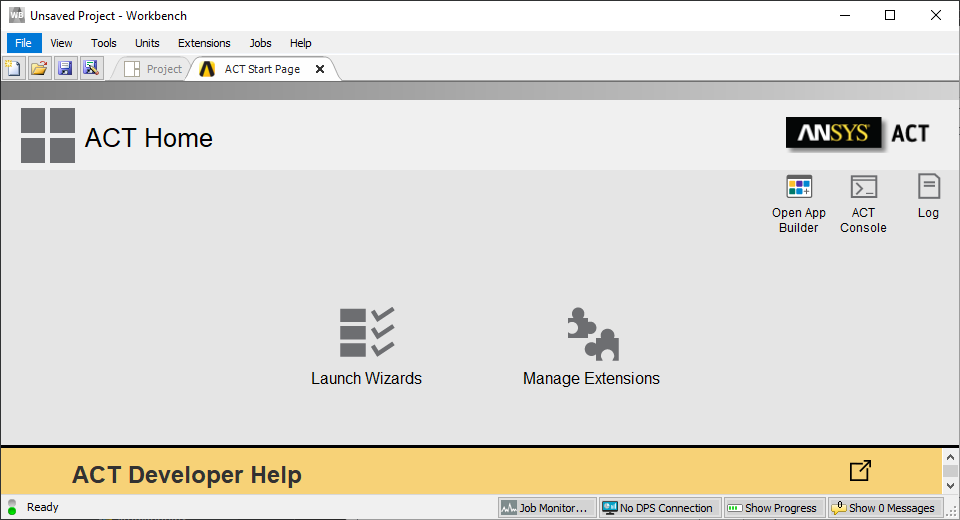The height and width of the screenshot is (520, 960).
Task: Click the No DPS Connection button
Action: 660,508
